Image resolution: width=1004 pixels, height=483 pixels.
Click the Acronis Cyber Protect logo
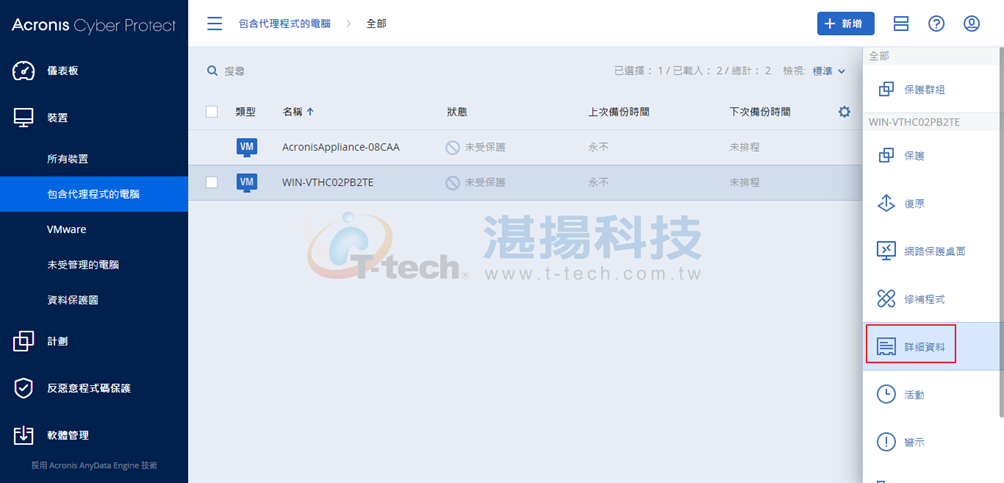[93, 26]
